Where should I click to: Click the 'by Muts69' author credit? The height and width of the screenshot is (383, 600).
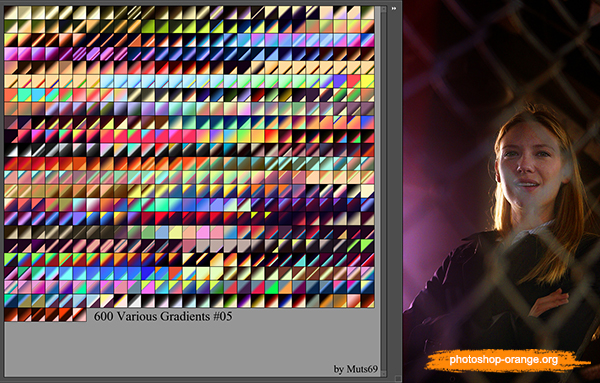[x=355, y=369]
